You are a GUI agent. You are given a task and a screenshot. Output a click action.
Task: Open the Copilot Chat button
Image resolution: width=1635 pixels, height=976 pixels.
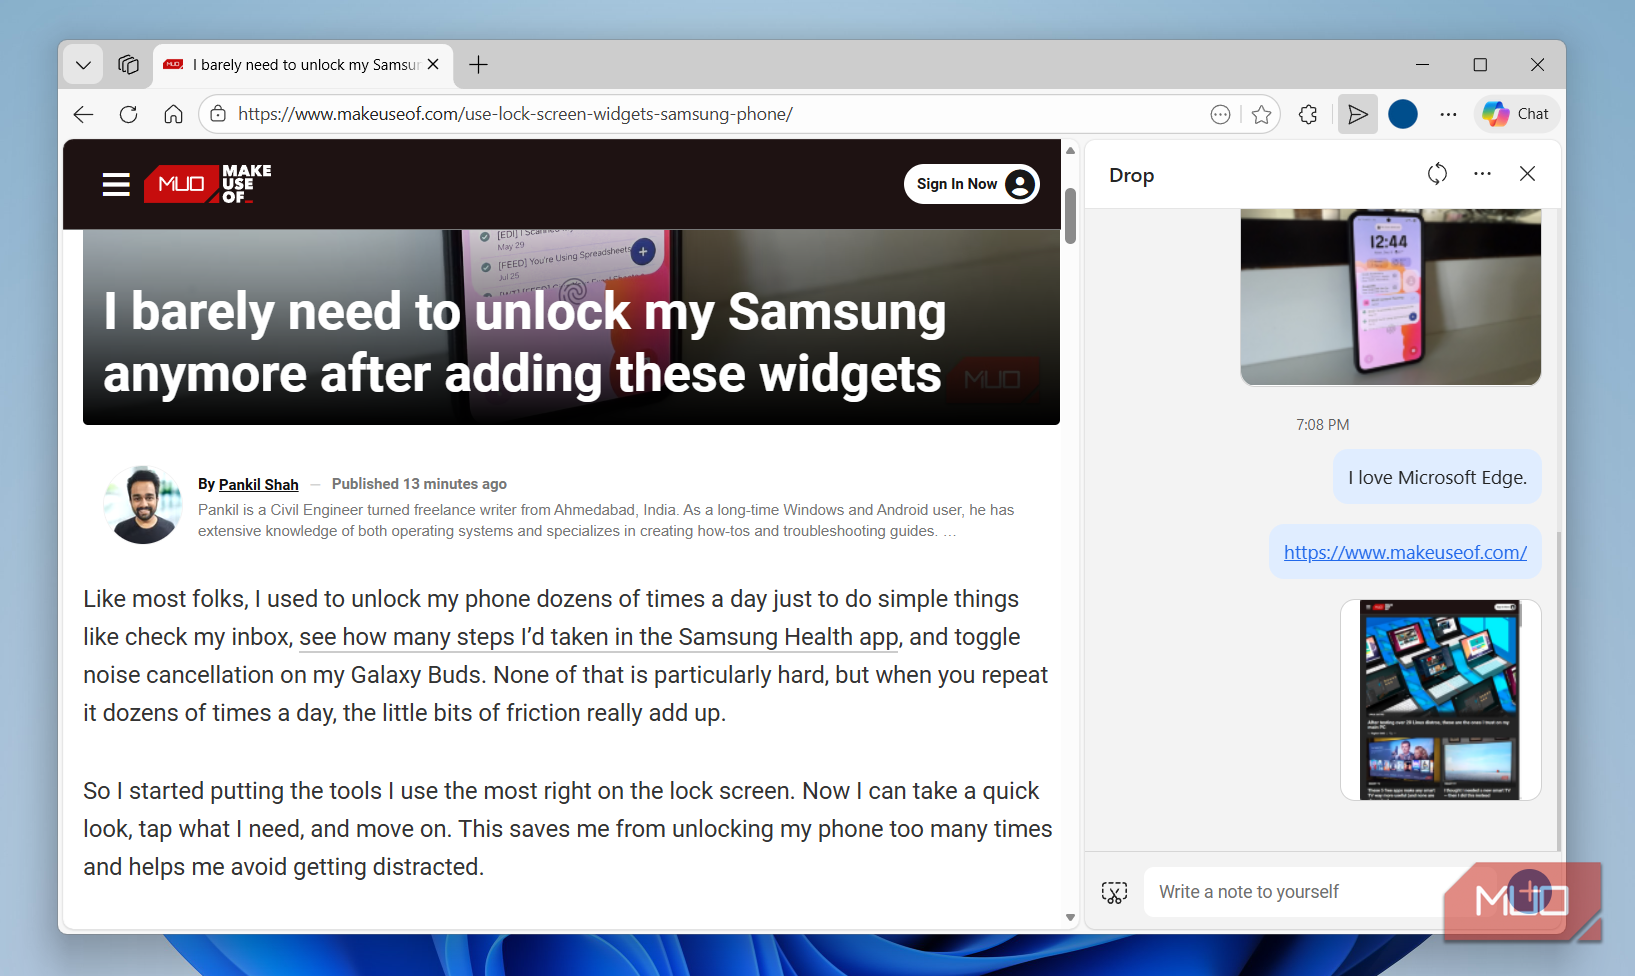click(1517, 114)
